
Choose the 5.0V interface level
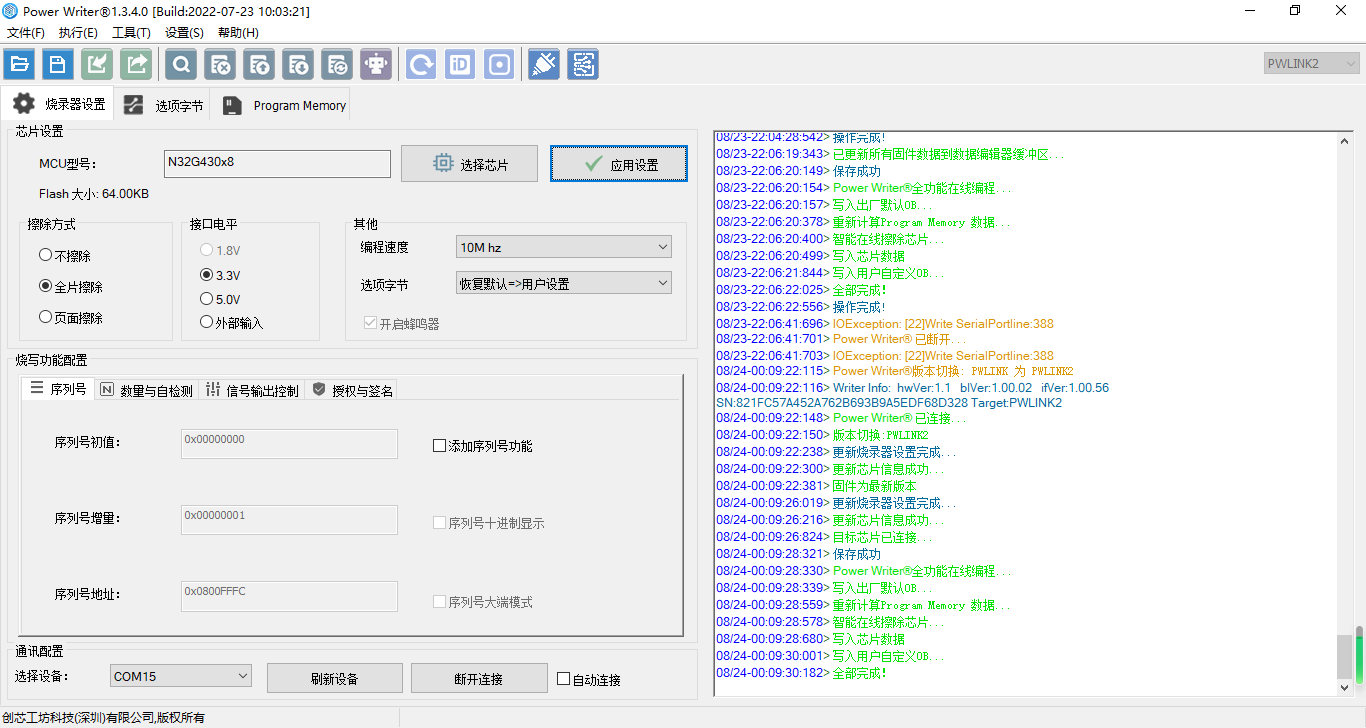[220, 299]
